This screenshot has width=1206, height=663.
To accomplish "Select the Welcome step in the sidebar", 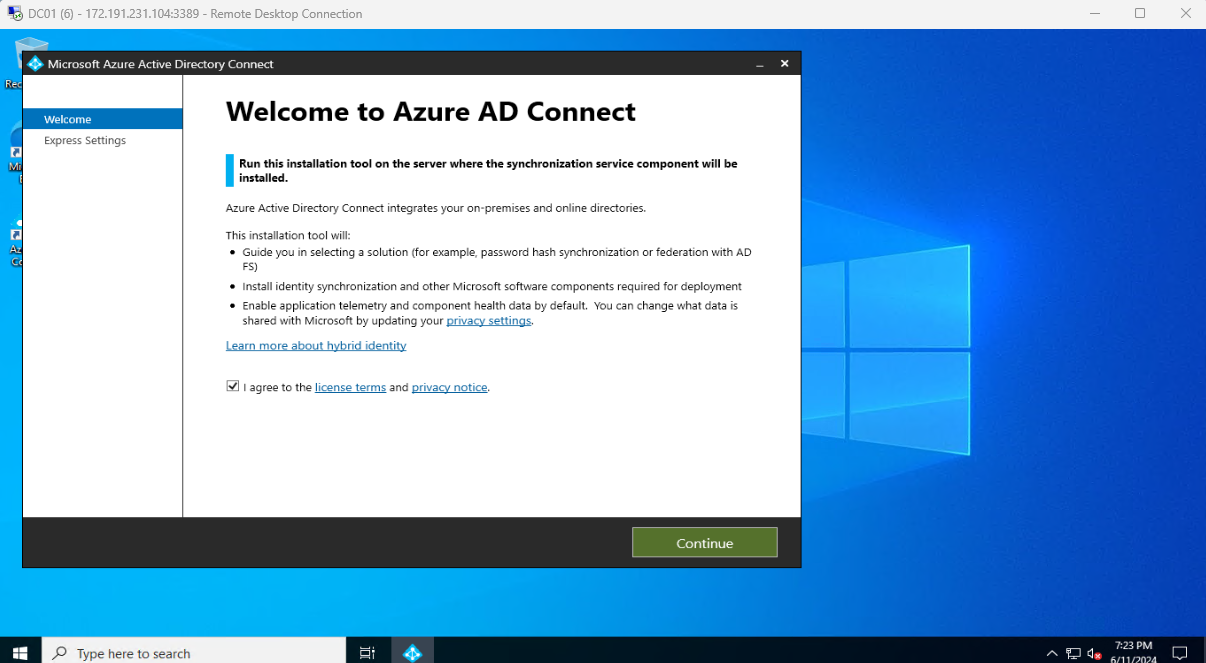I will [x=102, y=119].
